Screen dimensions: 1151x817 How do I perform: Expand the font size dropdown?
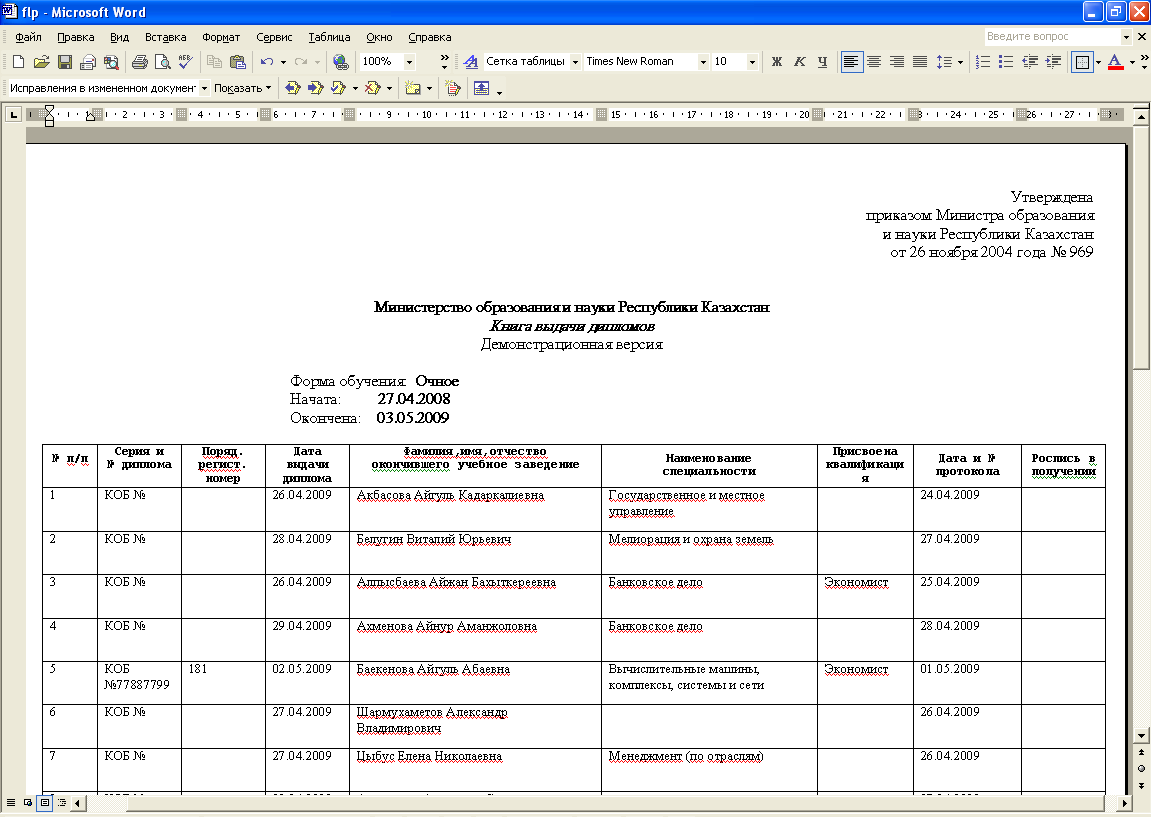[x=752, y=62]
